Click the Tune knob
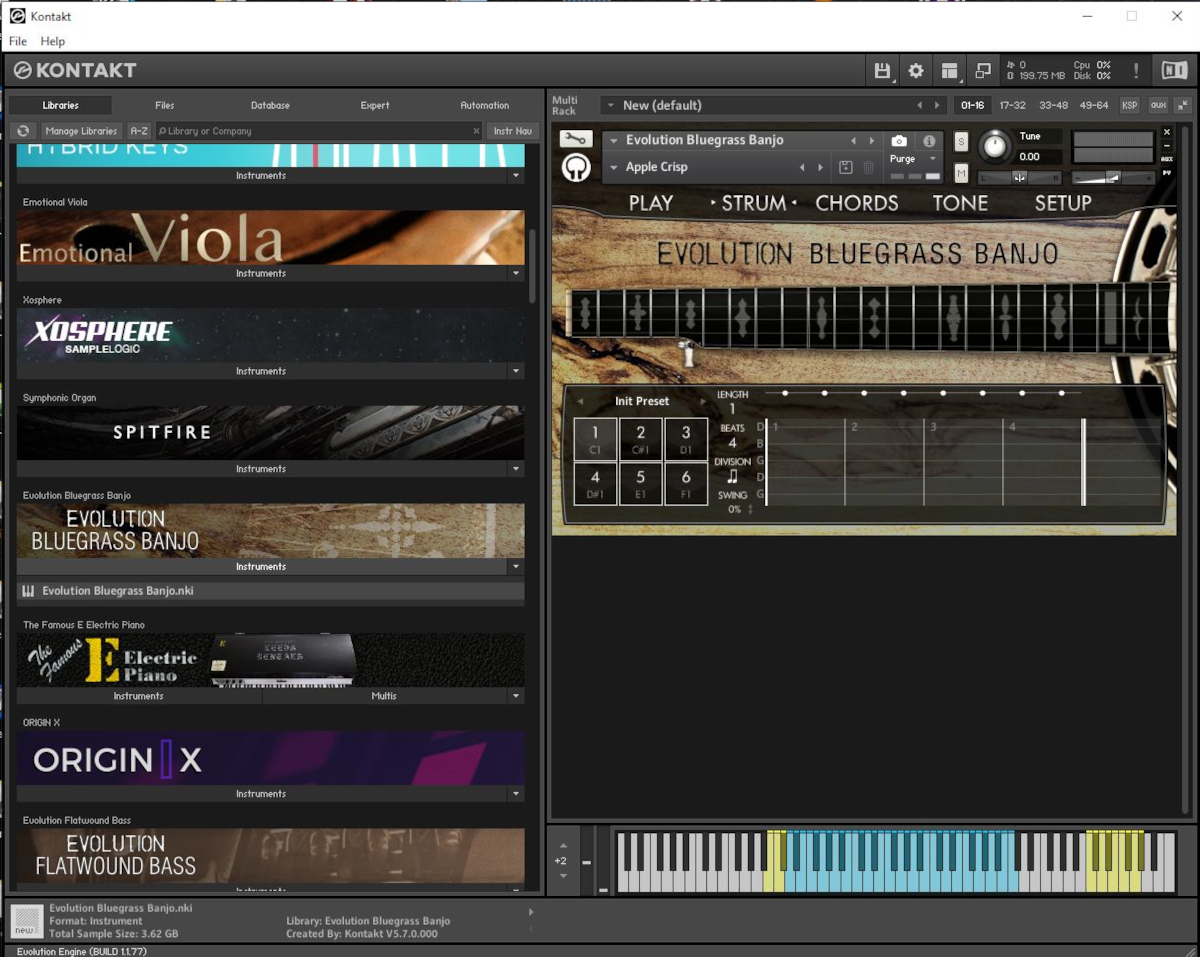 [994, 146]
